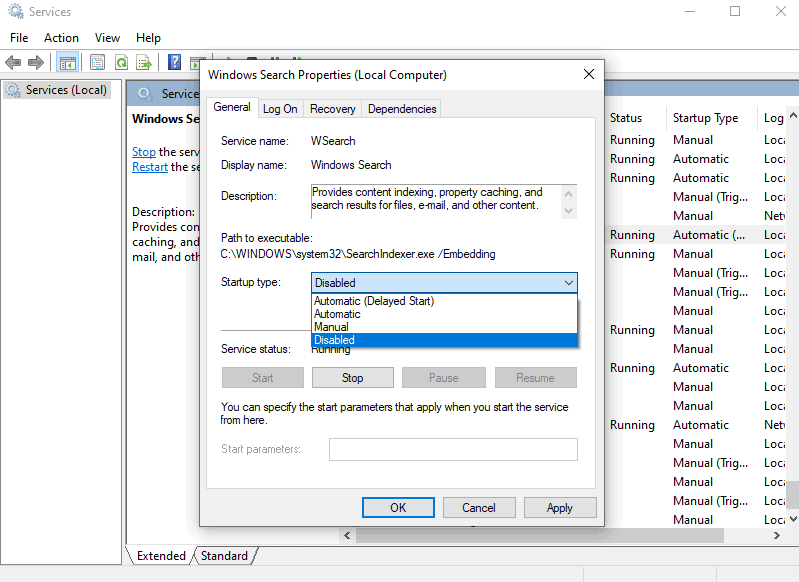Click horizontal scrollbar left arrow
Image resolution: width=799 pixels, height=582 pixels.
click(x=347, y=535)
